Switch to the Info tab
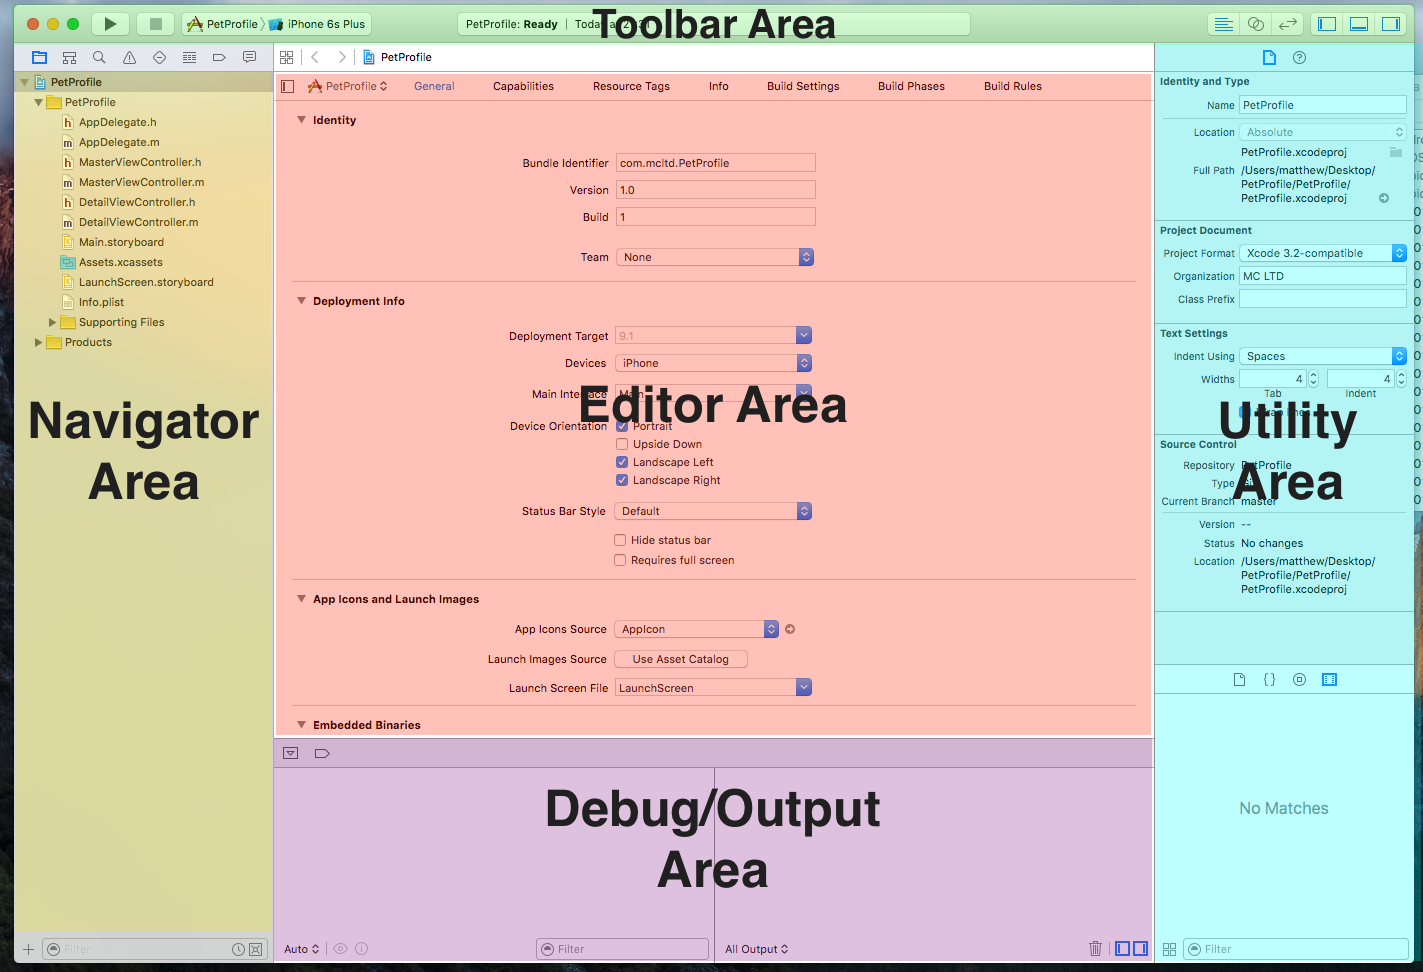The image size is (1423, 972). point(718,86)
